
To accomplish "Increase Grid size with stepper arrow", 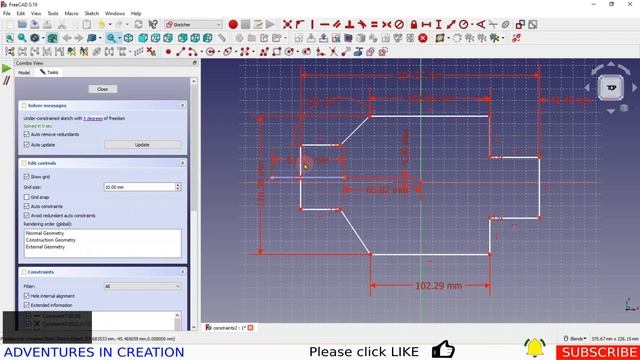I will coord(178,185).
